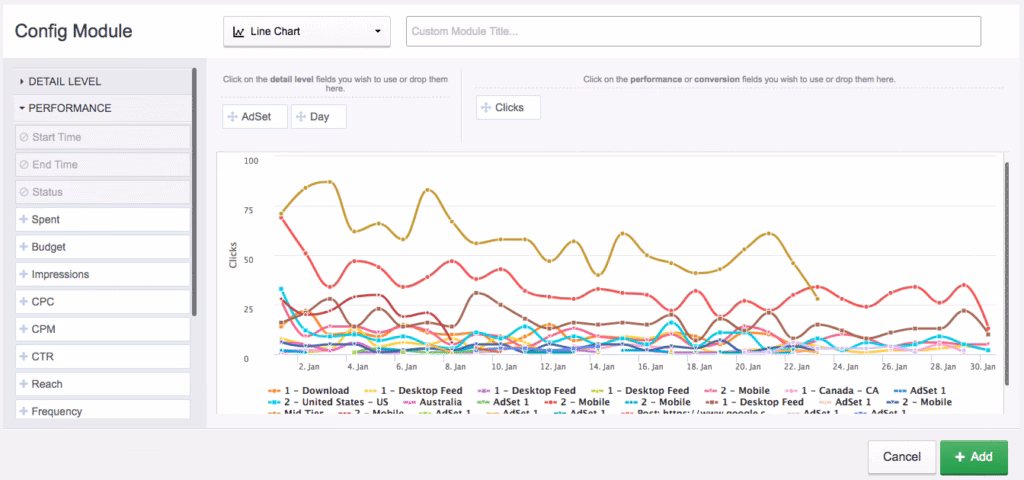The height and width of the screenshot is (480, 1024).
Task: Select the Reach performance field
Action: pos(46,384)
